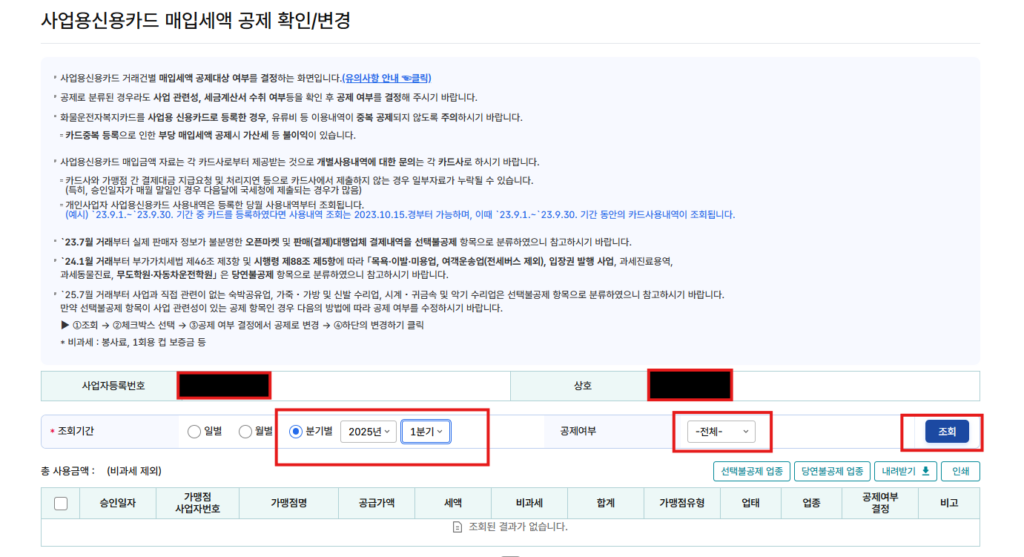Click the 비고 column header
Image resolution: width=1024 pixels, height=557 pixels.
pyautogui.click(x=949, y=503)
